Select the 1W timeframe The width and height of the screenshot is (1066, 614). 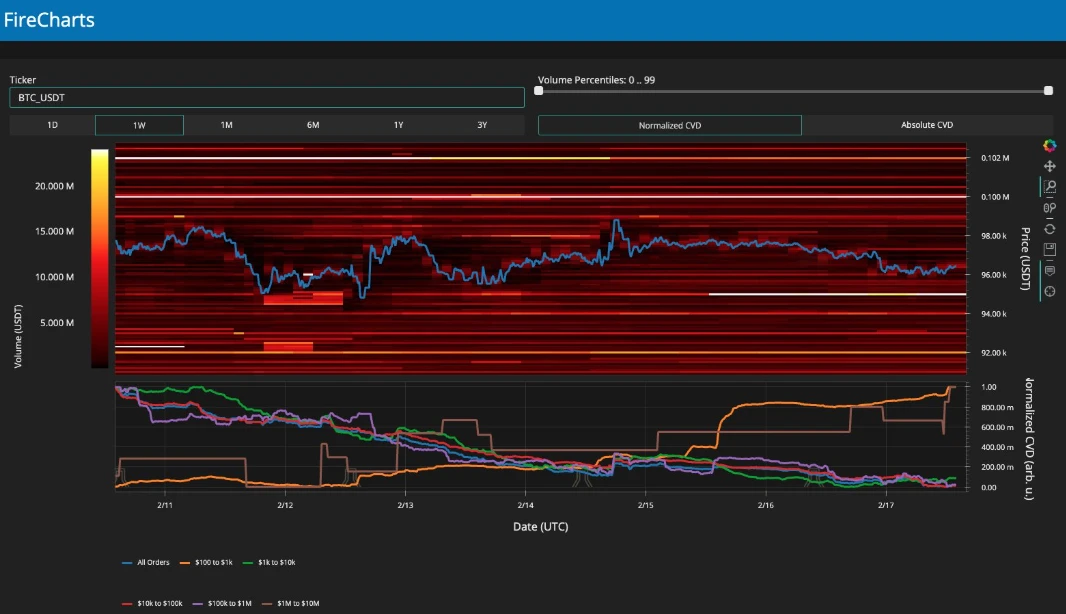click(139, 125)
